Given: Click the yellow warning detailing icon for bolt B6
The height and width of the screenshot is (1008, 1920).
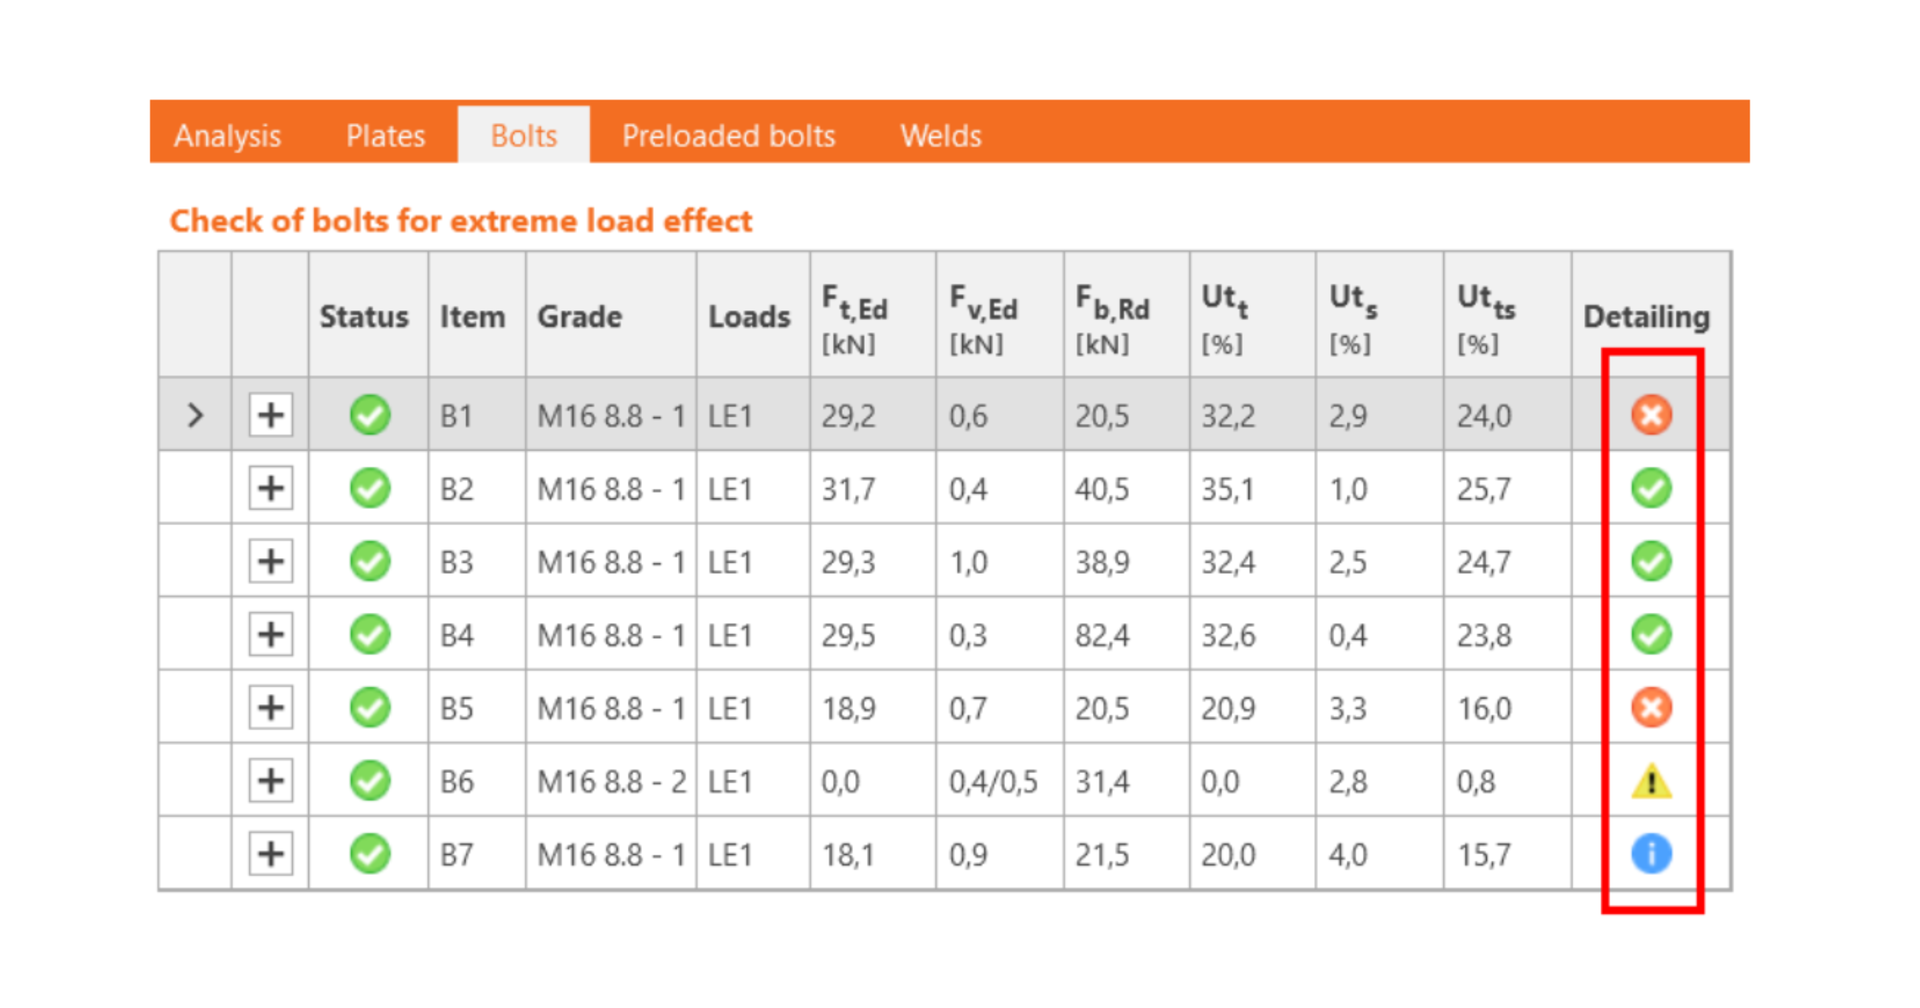Looking at the screenshot, I should click(1651, 781).
